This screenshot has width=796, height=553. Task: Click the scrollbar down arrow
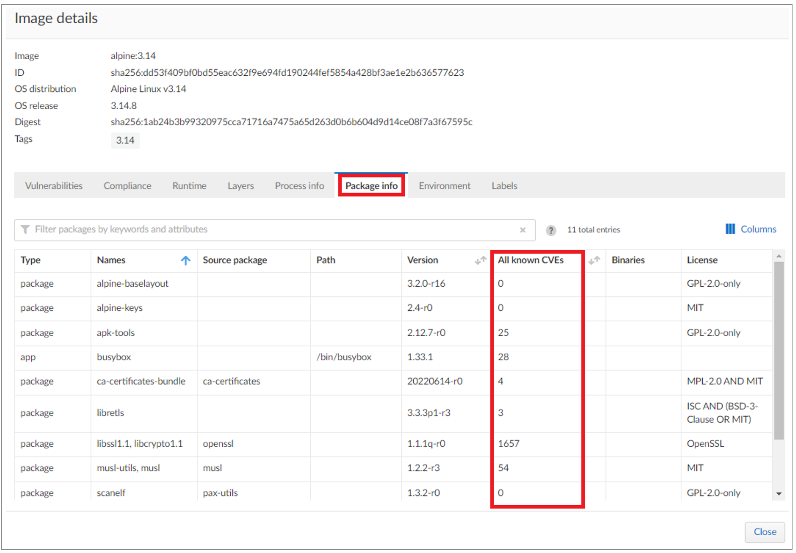point(779,494)
